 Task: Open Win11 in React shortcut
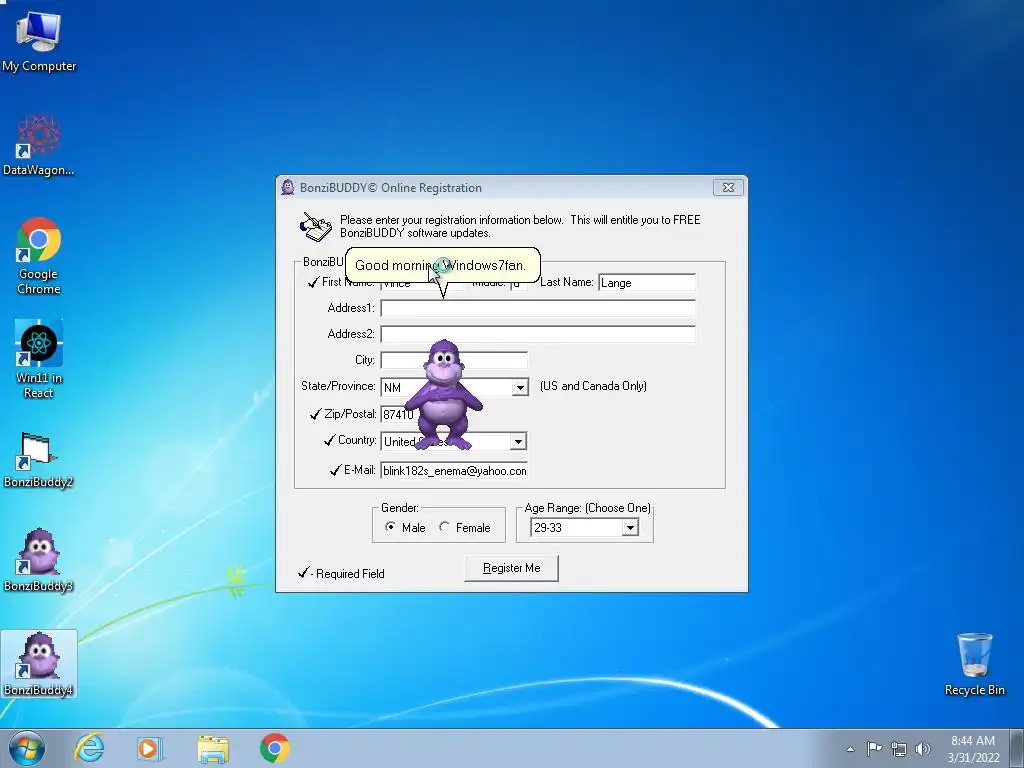[x=39, y=359]
